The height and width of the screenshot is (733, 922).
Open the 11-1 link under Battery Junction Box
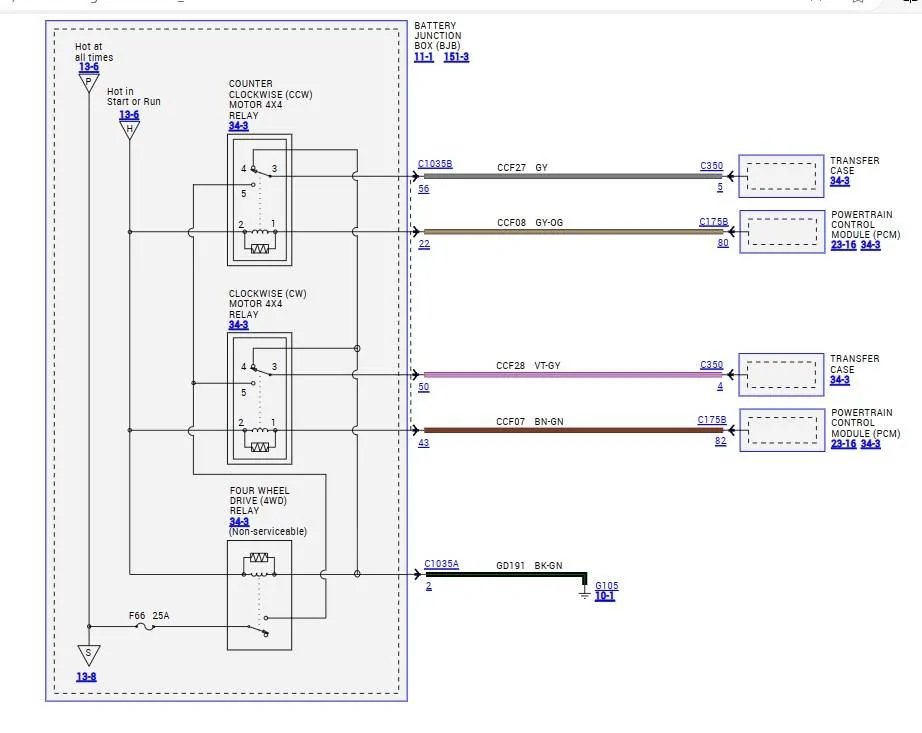point(423,57)
